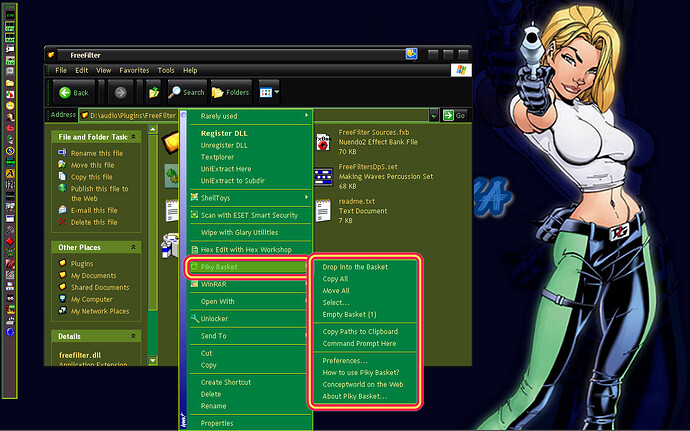Open the Favorites menu
The image size is (690, 431).
pos(133,71)
